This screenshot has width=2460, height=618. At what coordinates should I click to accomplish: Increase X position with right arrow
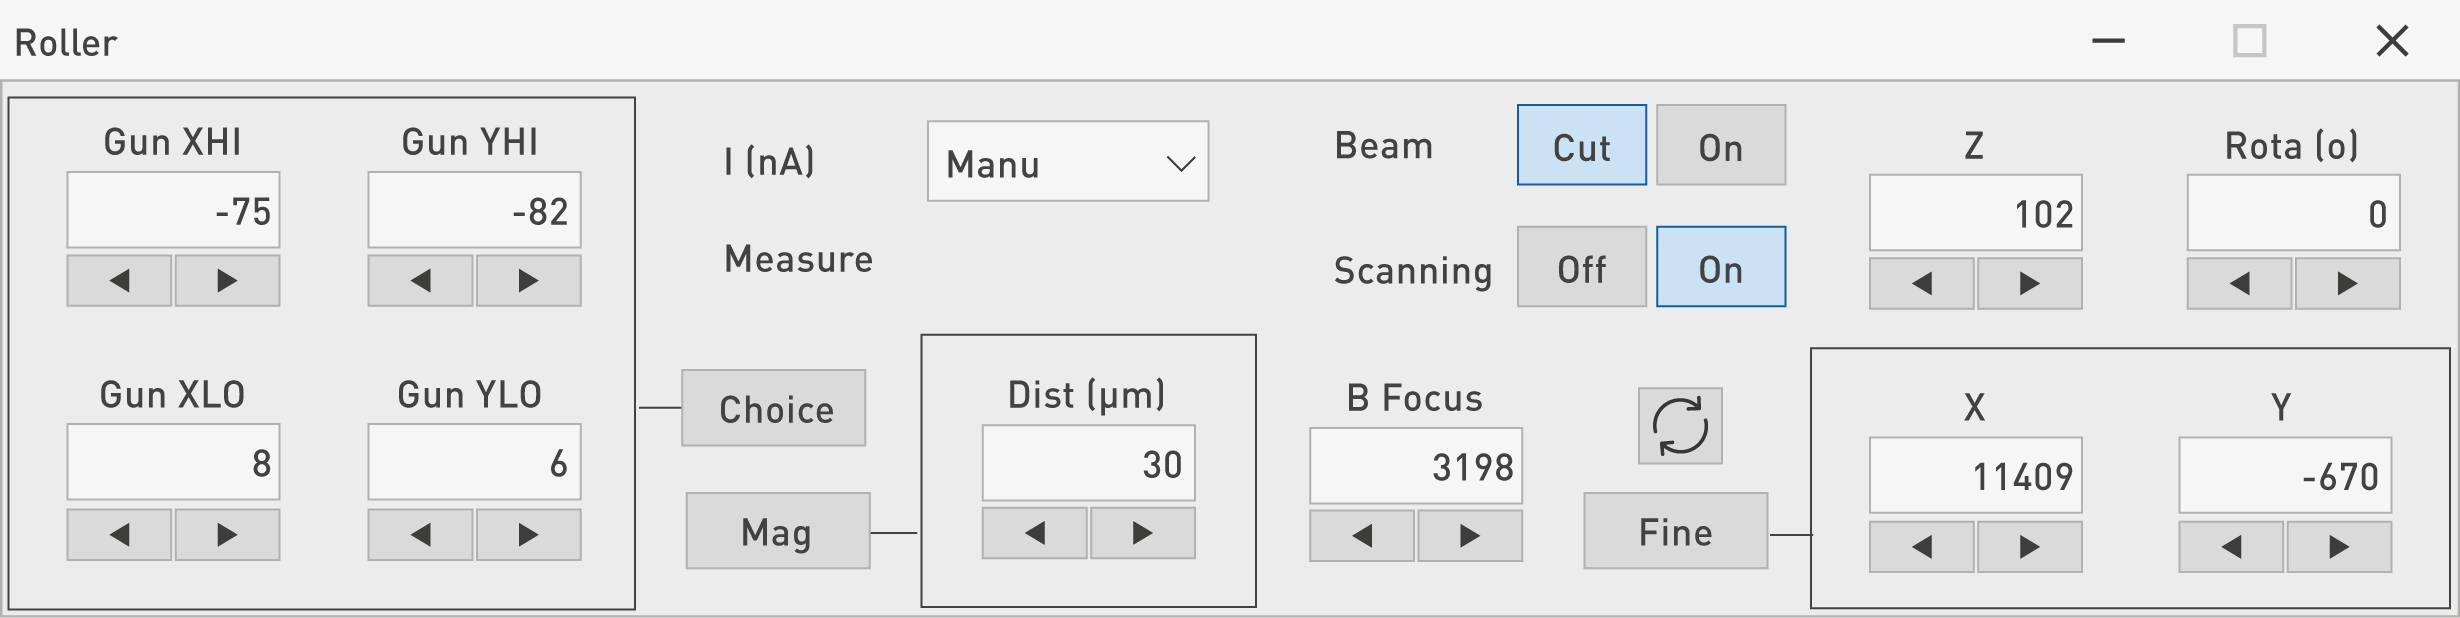(x=2029, y=547)
